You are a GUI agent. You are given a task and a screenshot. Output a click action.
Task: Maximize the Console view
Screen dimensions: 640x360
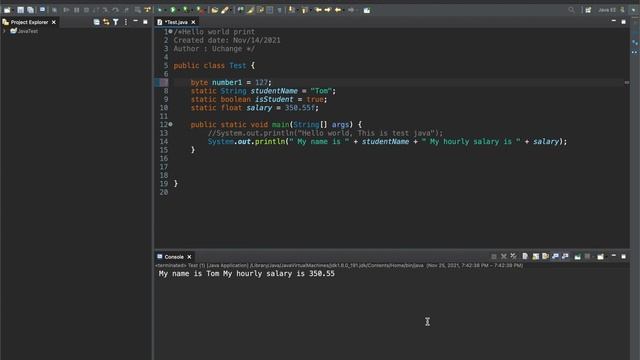624,256
